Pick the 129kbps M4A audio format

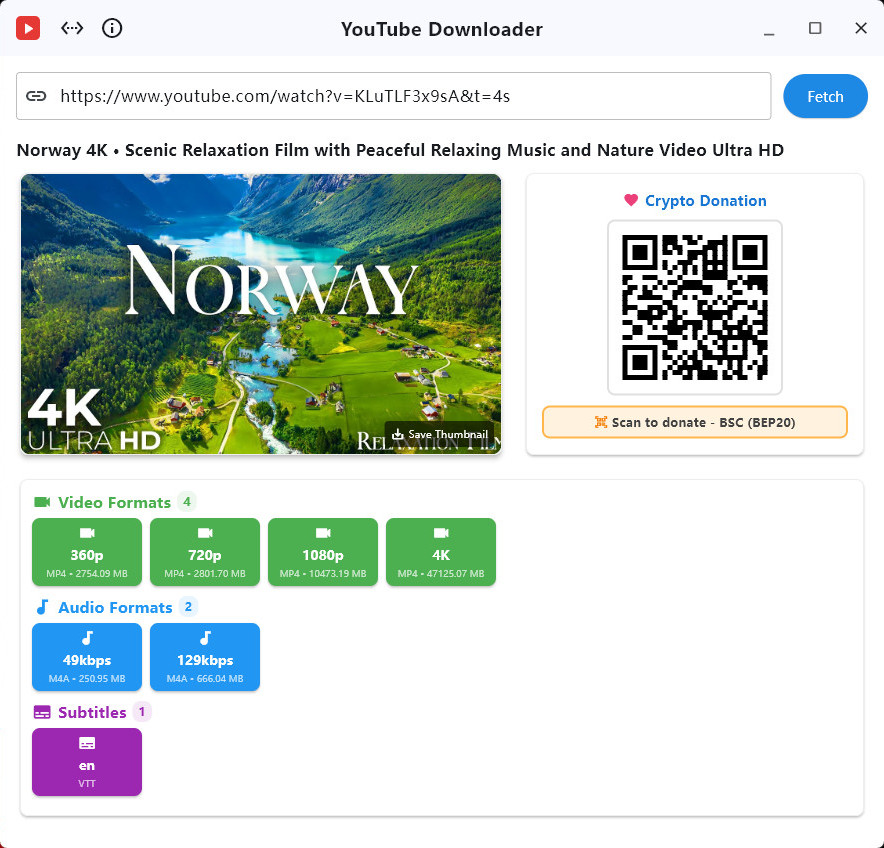(205, 657)
